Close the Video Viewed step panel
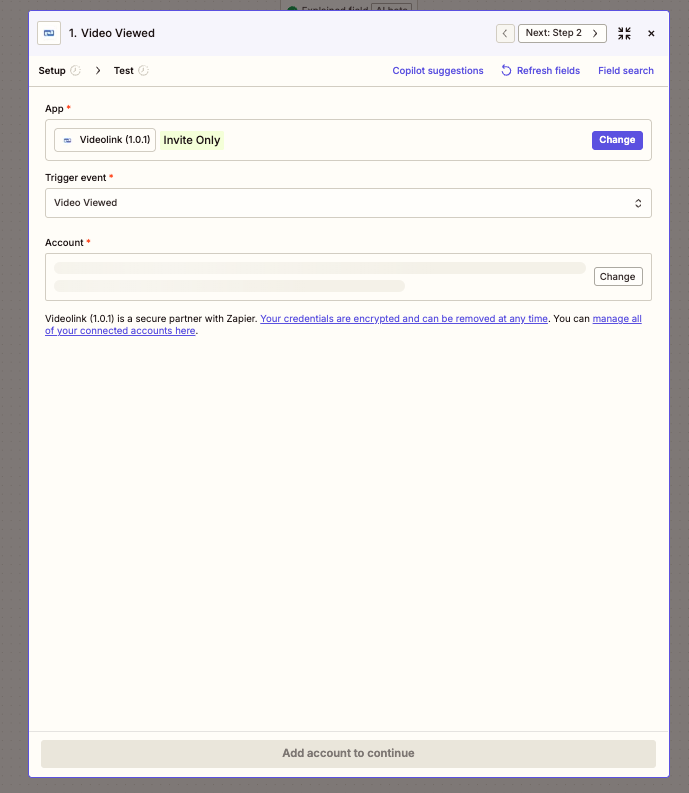This screenshot has height=793, width=689. (651, 33)
